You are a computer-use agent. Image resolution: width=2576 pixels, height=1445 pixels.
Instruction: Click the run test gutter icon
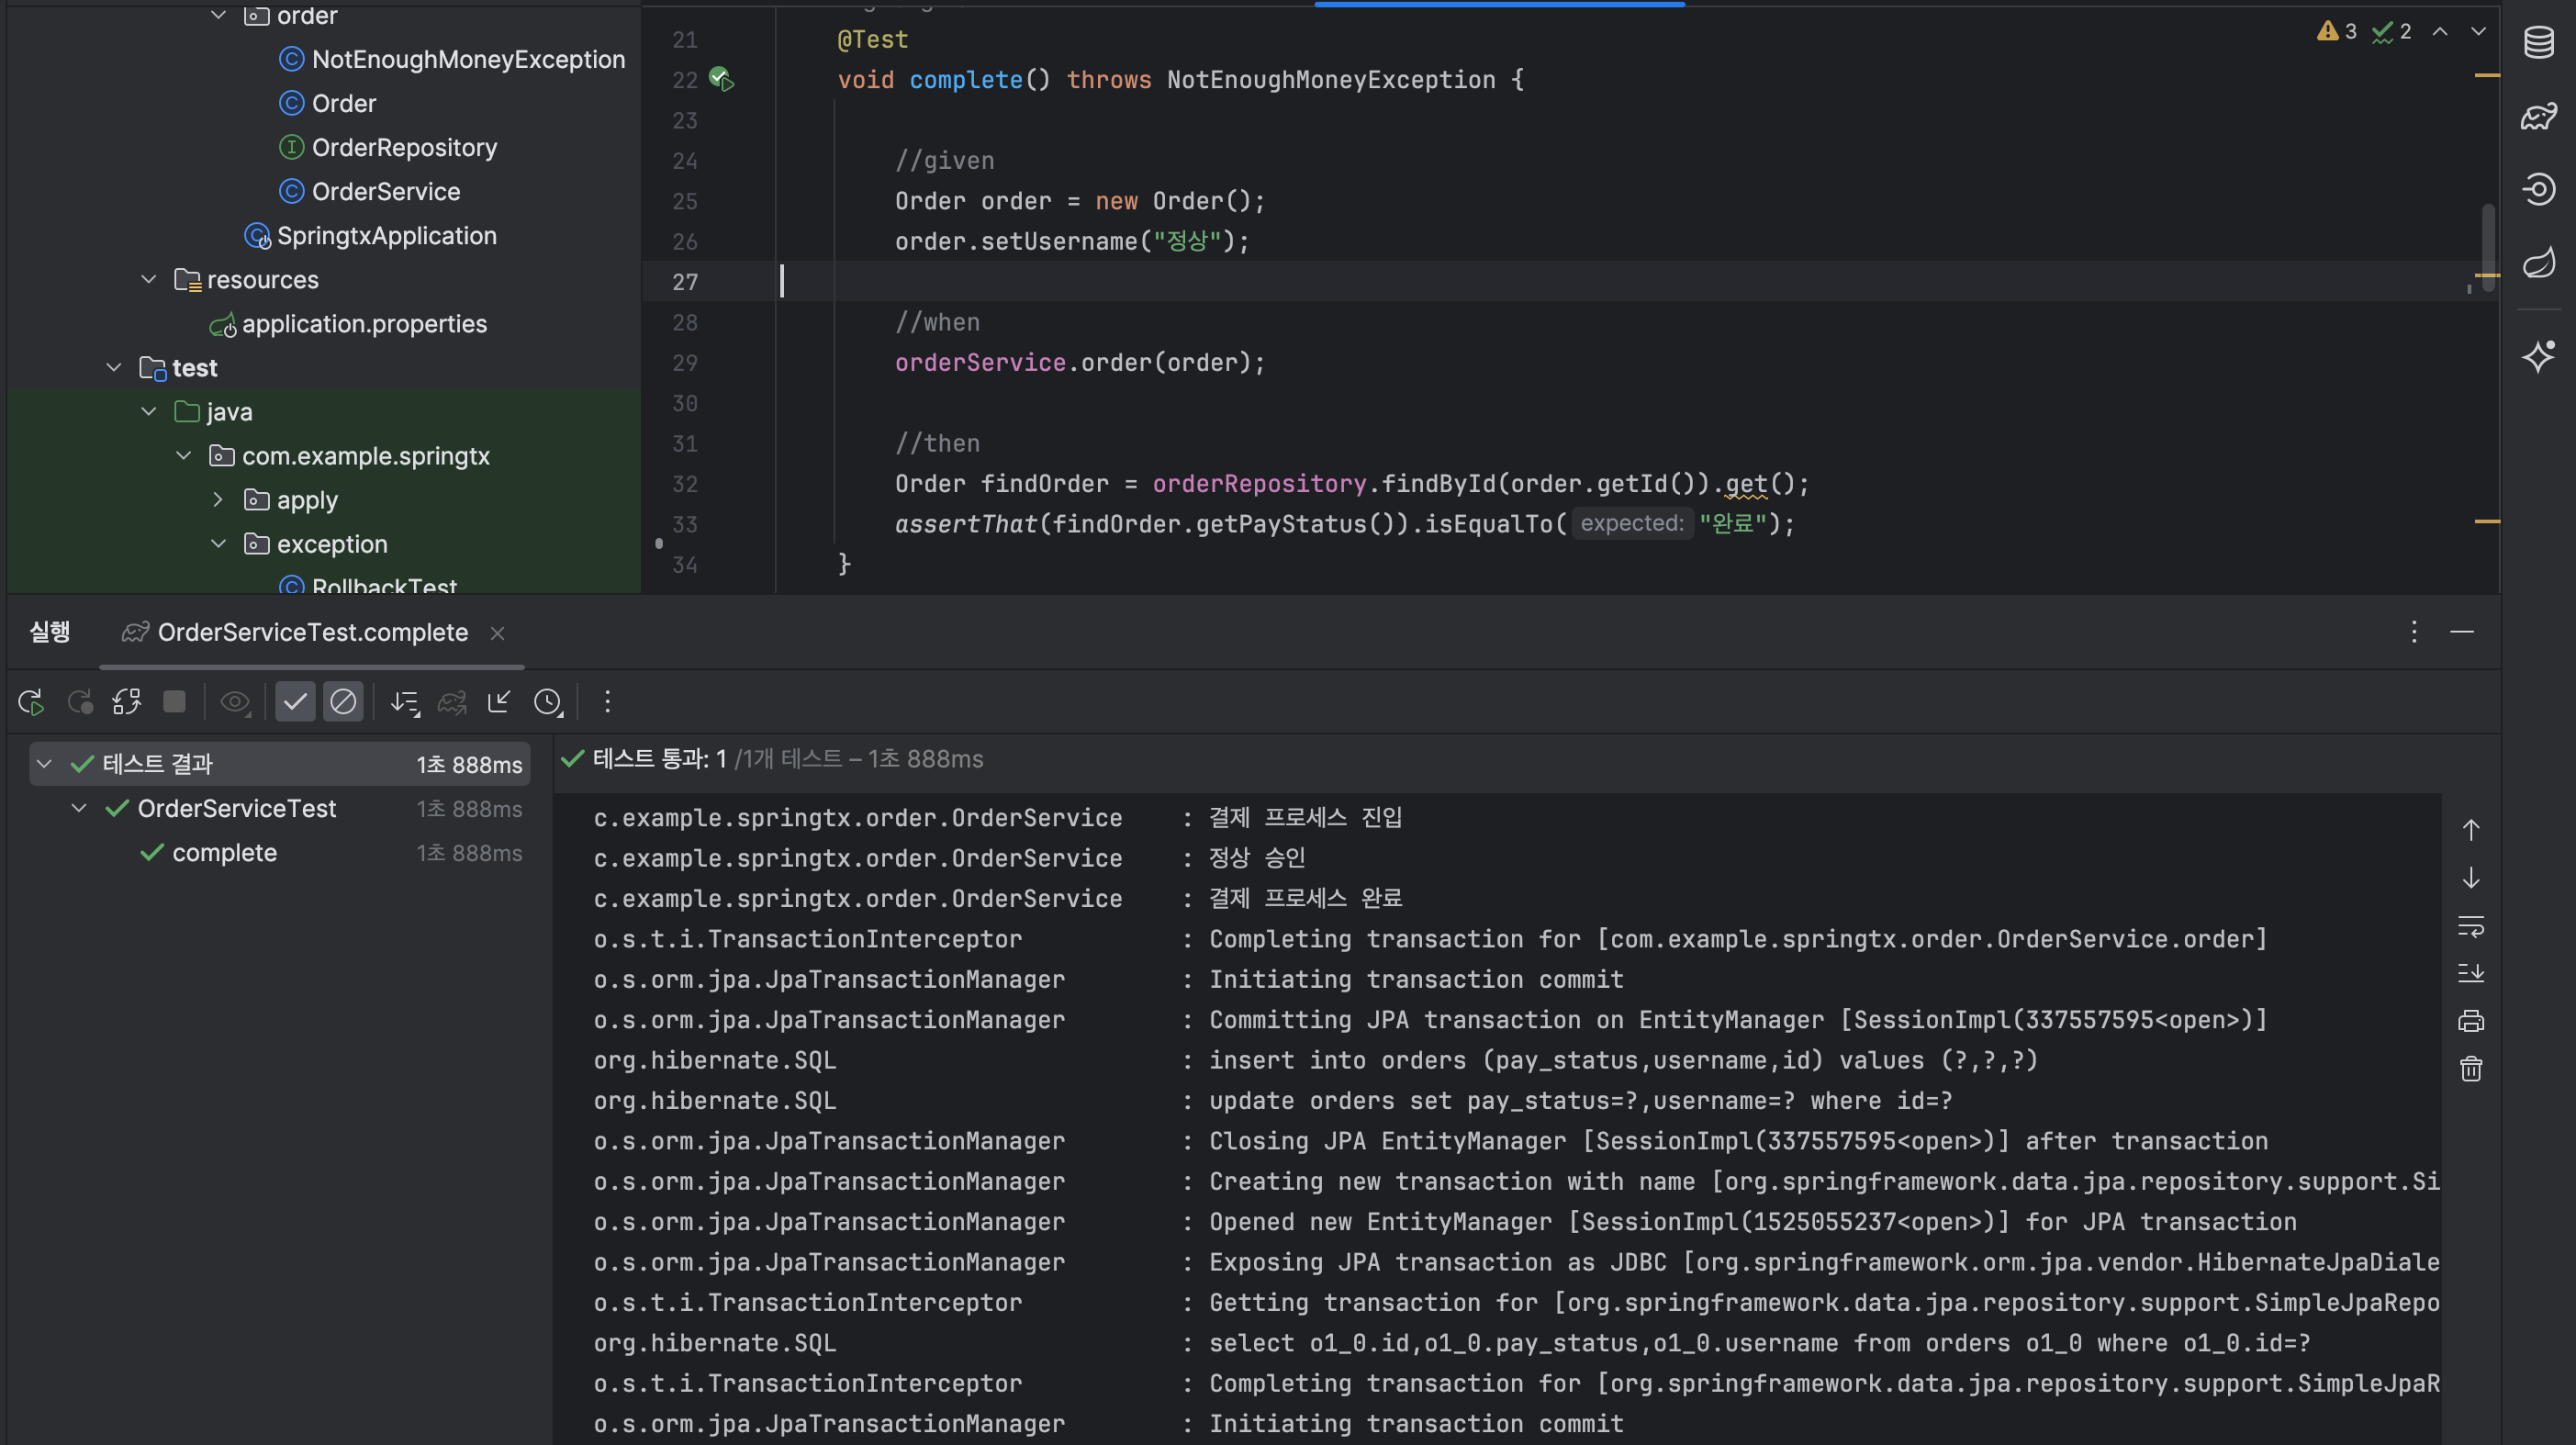click(722, 79)
